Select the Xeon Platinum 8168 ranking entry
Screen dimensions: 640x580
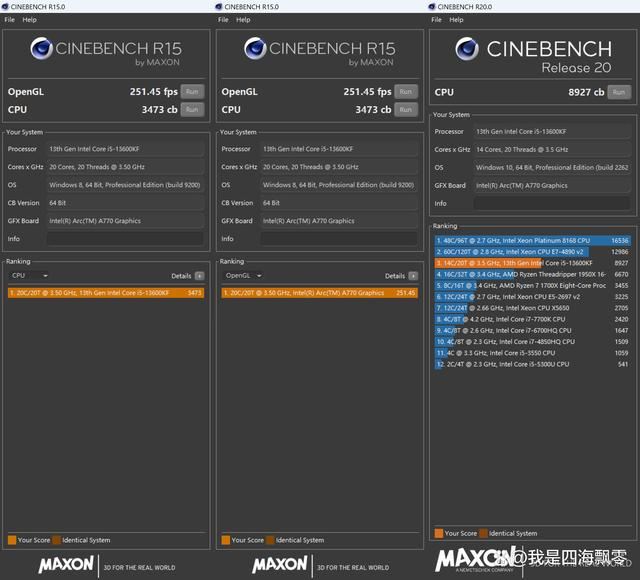pos(532,241)
